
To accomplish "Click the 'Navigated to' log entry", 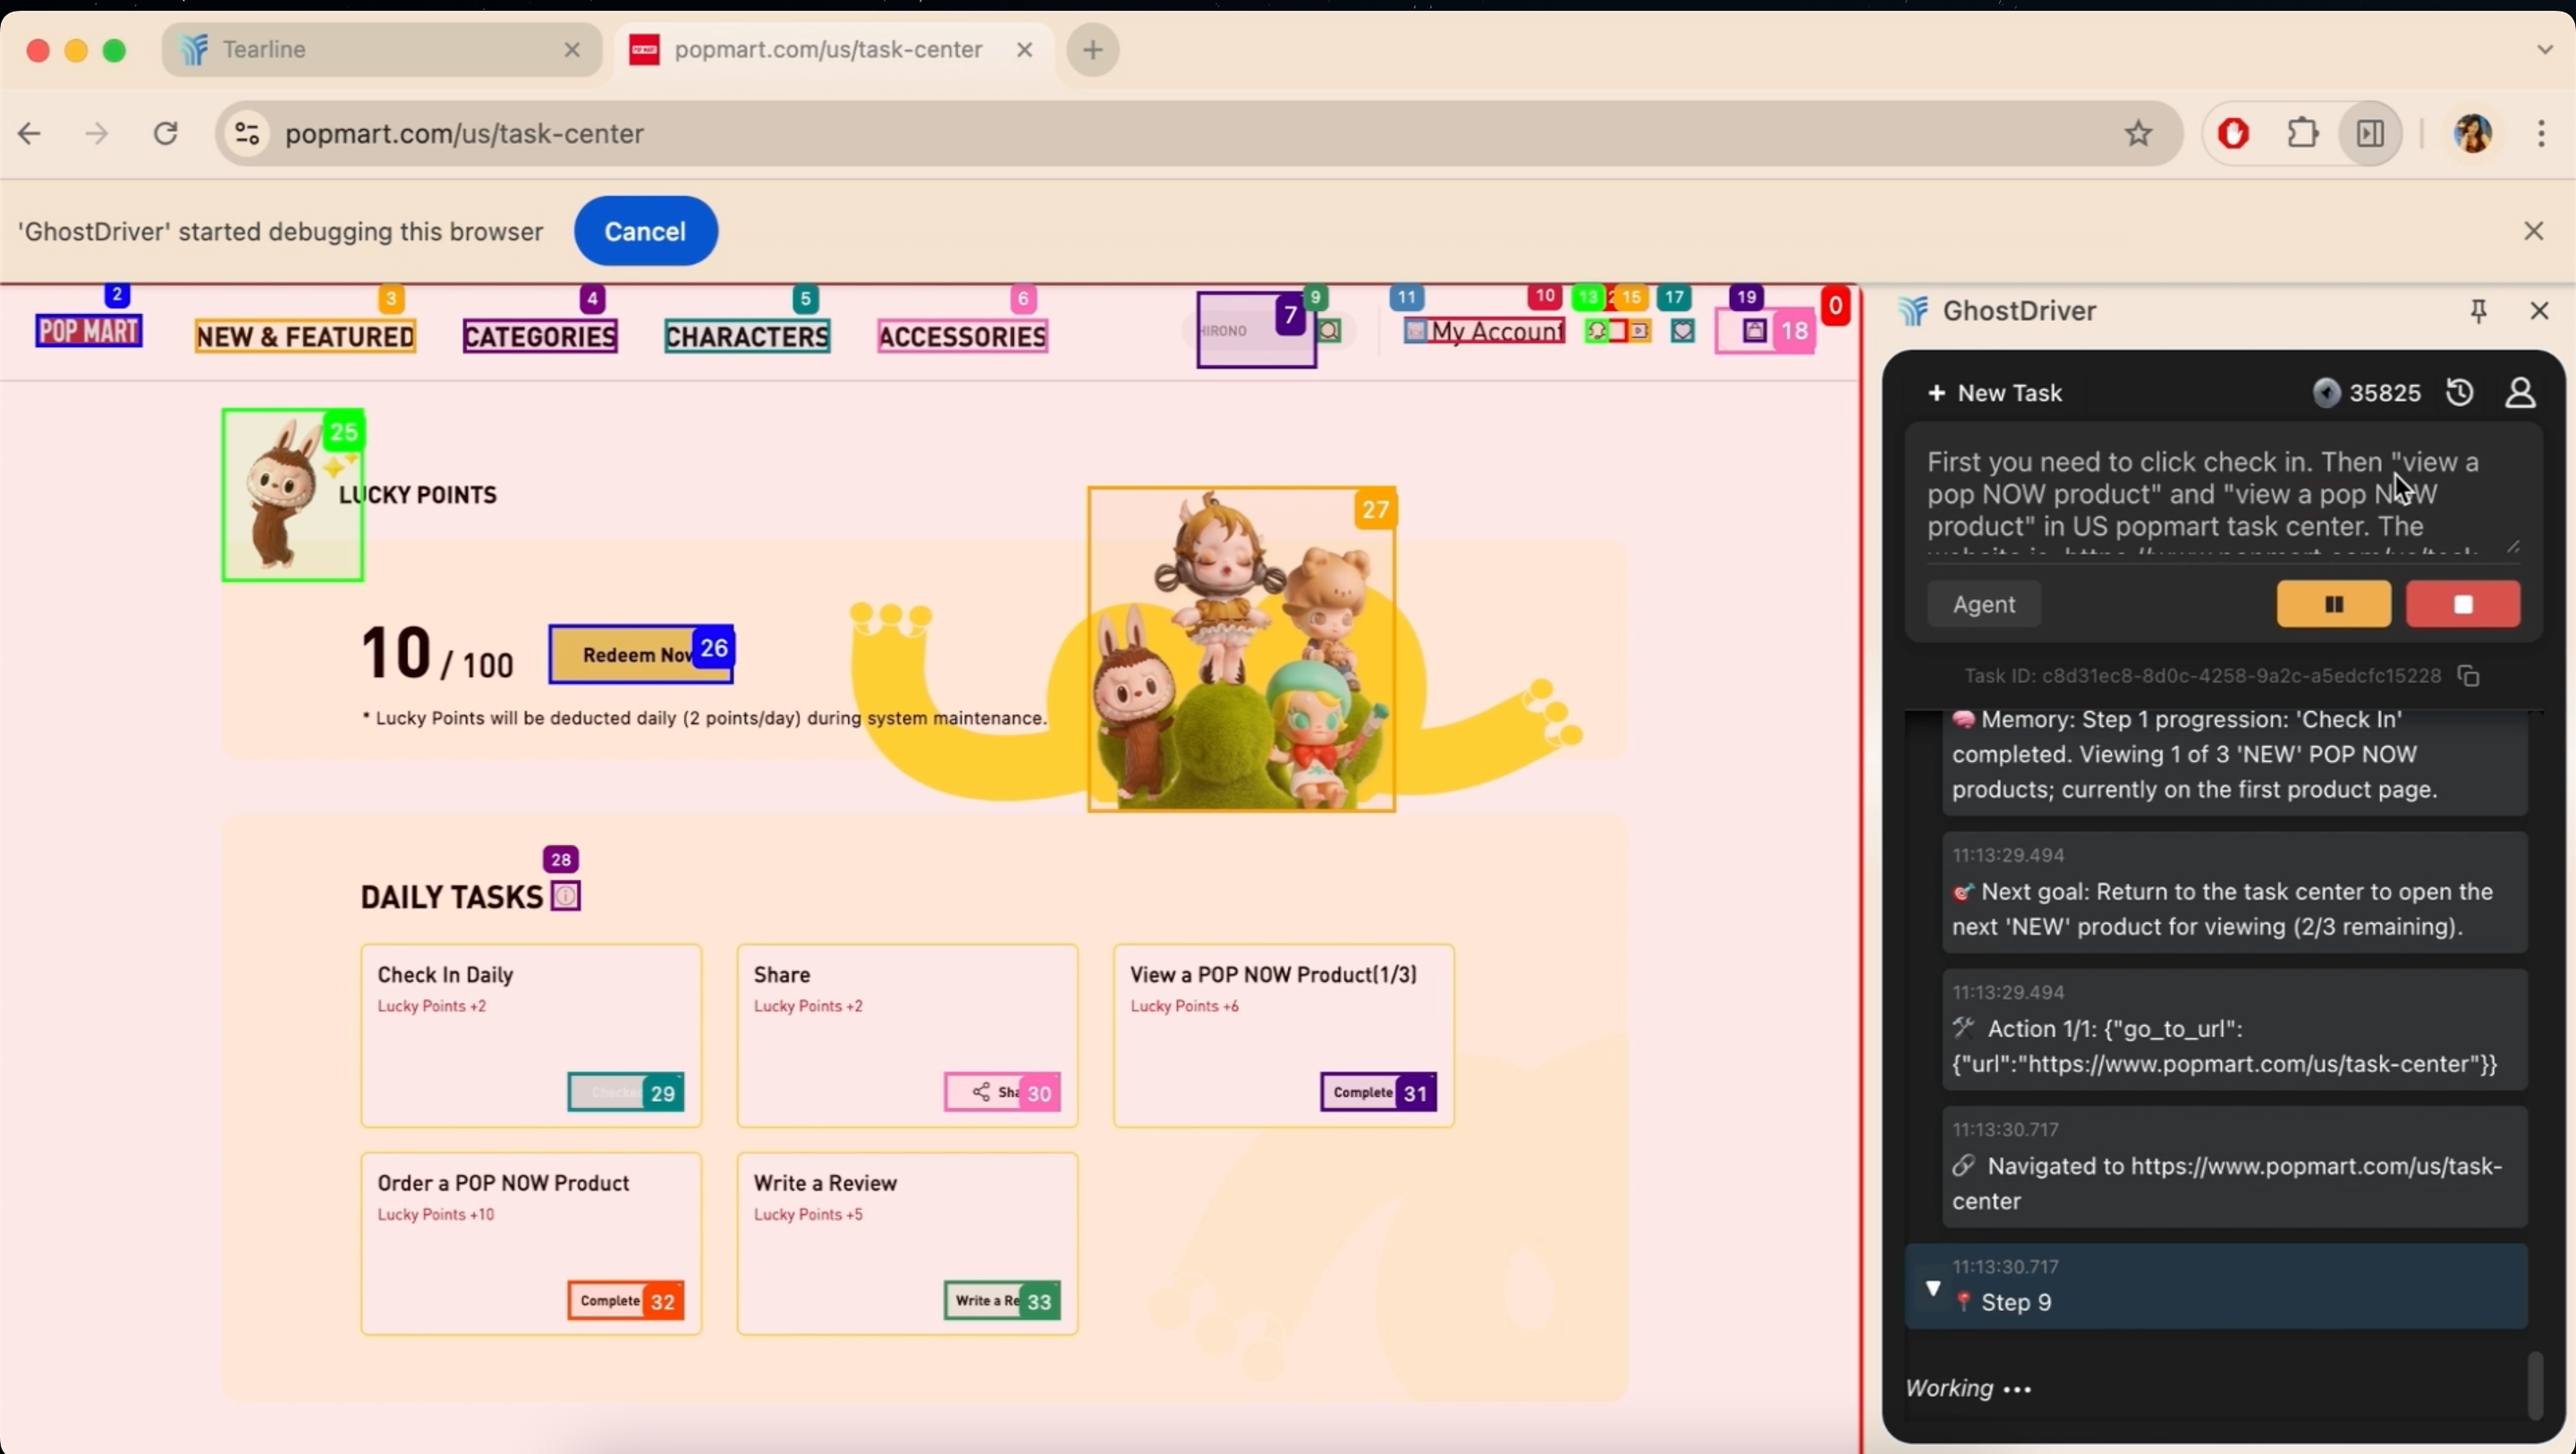I will (2234, 1167).
